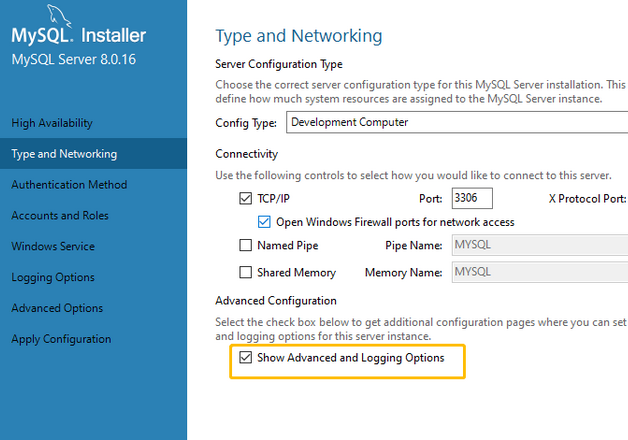Select Apply Configuration in sidebar

61,339
